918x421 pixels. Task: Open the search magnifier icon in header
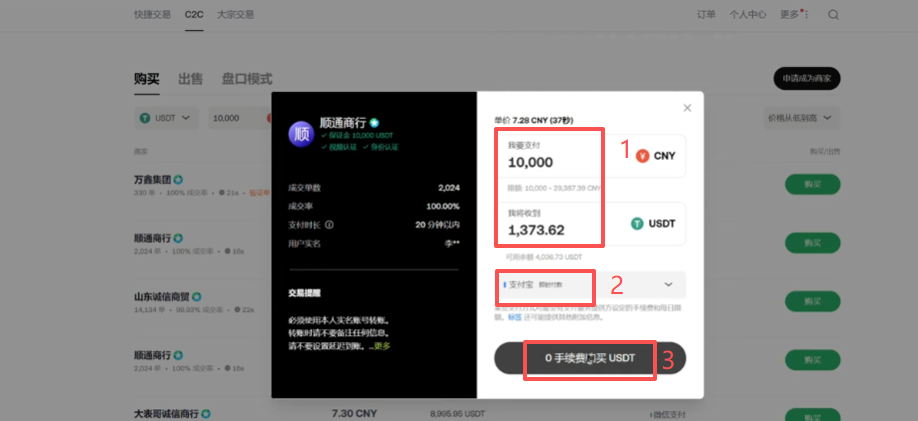click(833, 15)
